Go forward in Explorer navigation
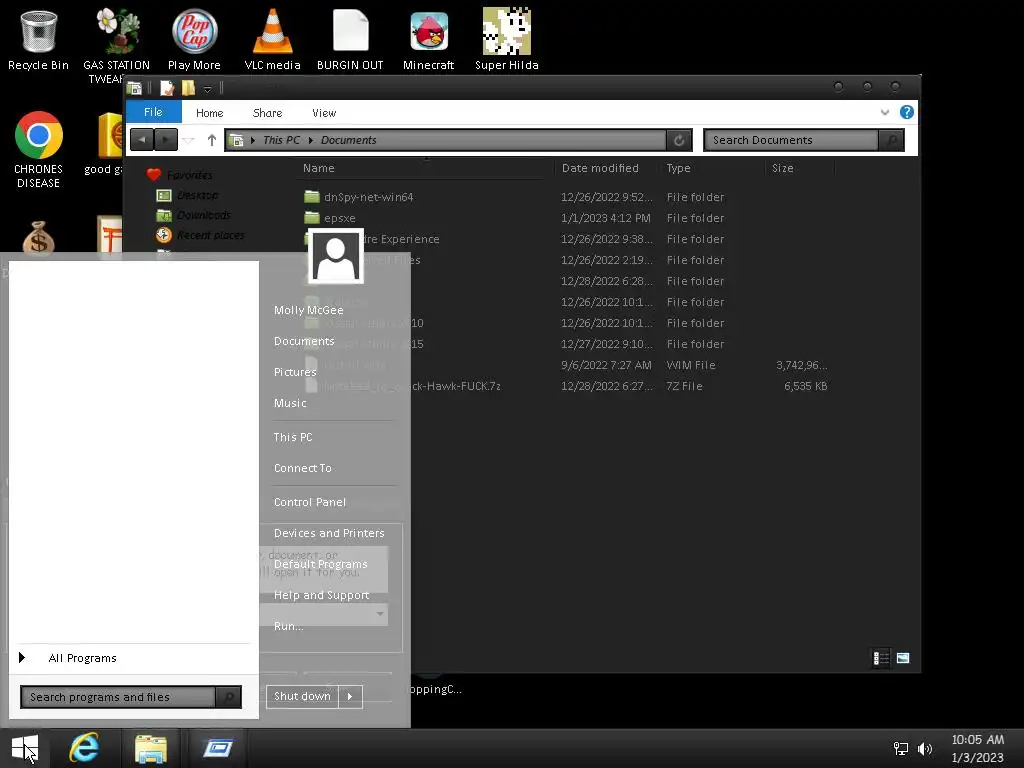Viewport: 1024px width, 768px height. pos(166,140)
